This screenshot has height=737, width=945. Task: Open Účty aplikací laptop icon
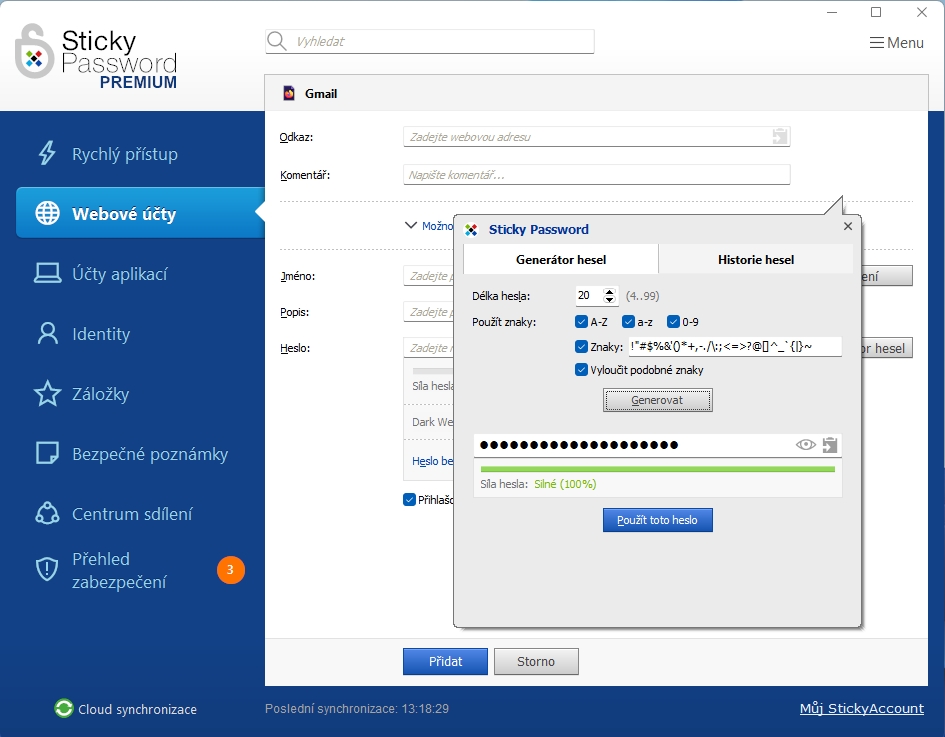pos(47,273)
